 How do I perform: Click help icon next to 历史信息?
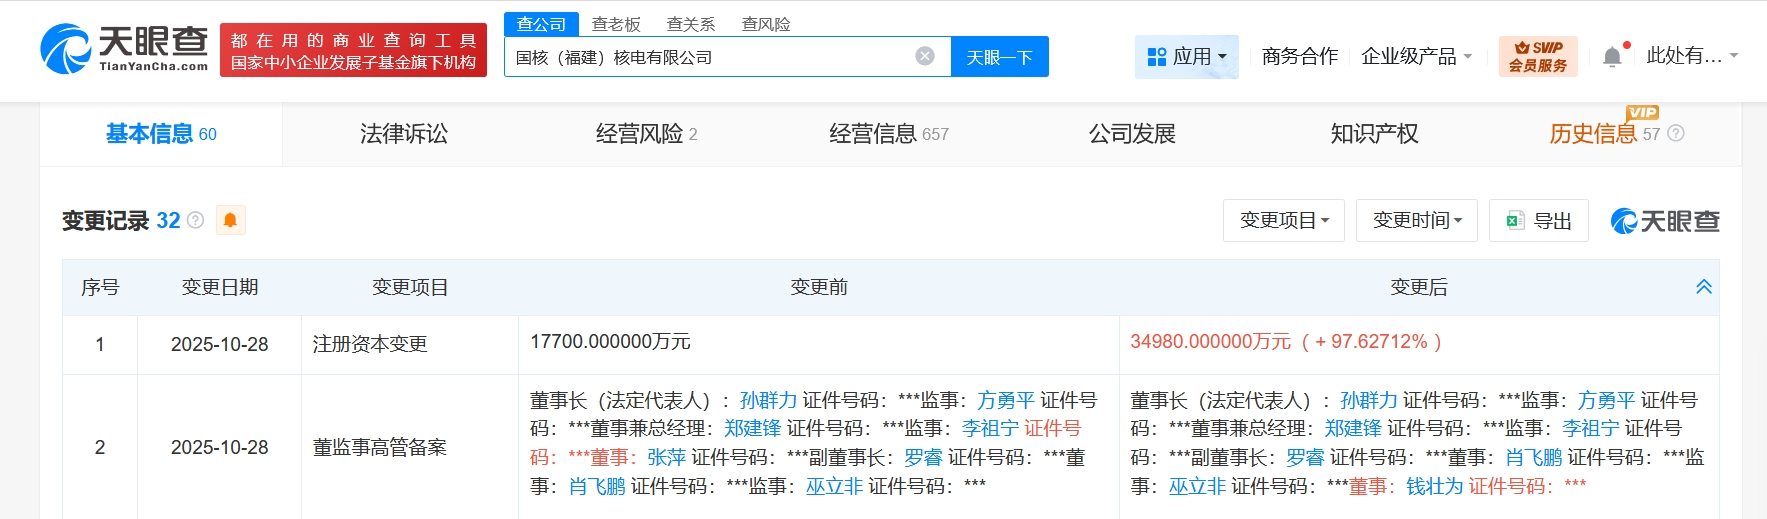tap(1676, 133)
